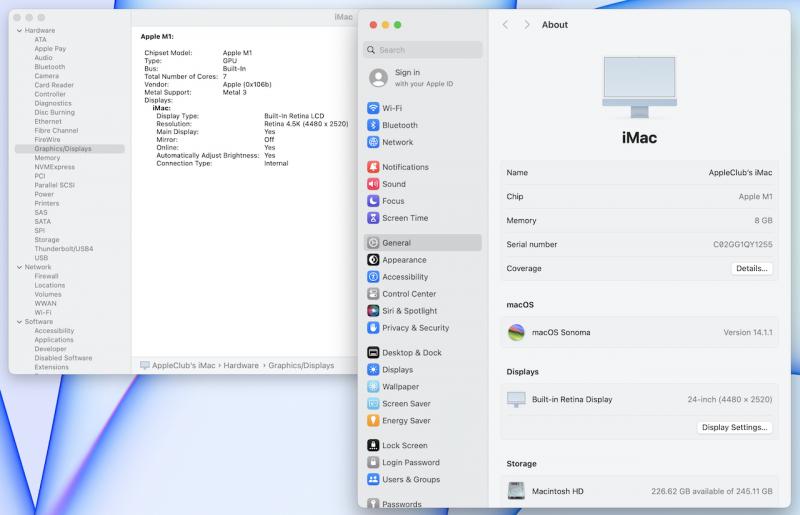Click the Resolution Retina 4.5K value

(x=306, y=124)
